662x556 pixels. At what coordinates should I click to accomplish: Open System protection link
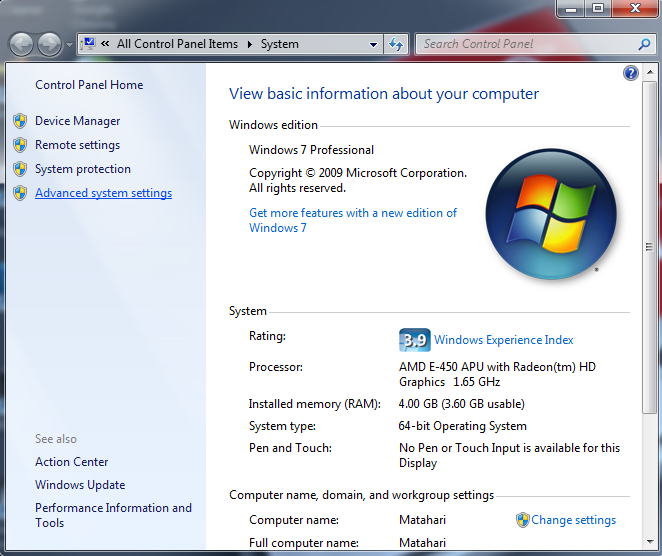(x=83, y=169)
